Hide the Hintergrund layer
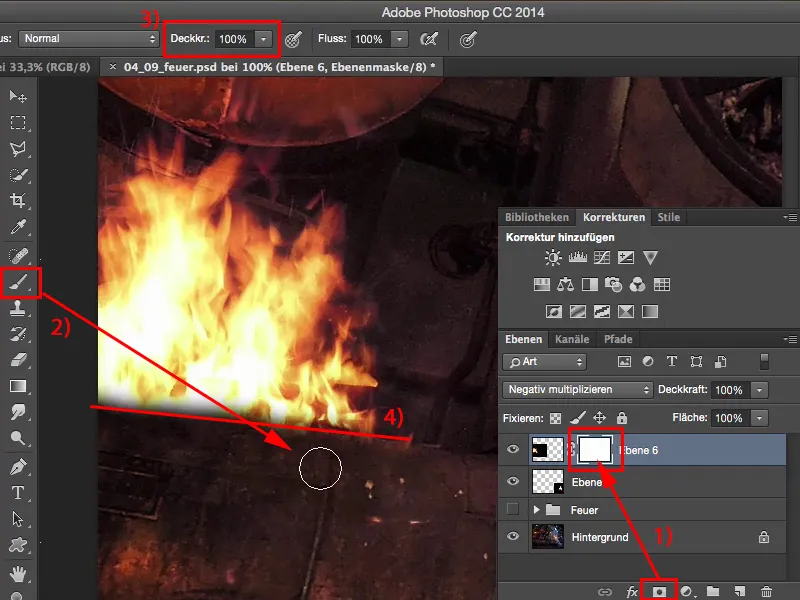The image size is (800, 600). tap(513, 536)
